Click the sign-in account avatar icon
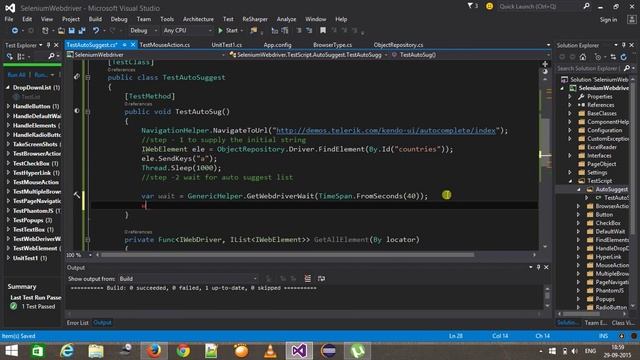This screenshot has width=640, height=360. [x=631, y=19]
